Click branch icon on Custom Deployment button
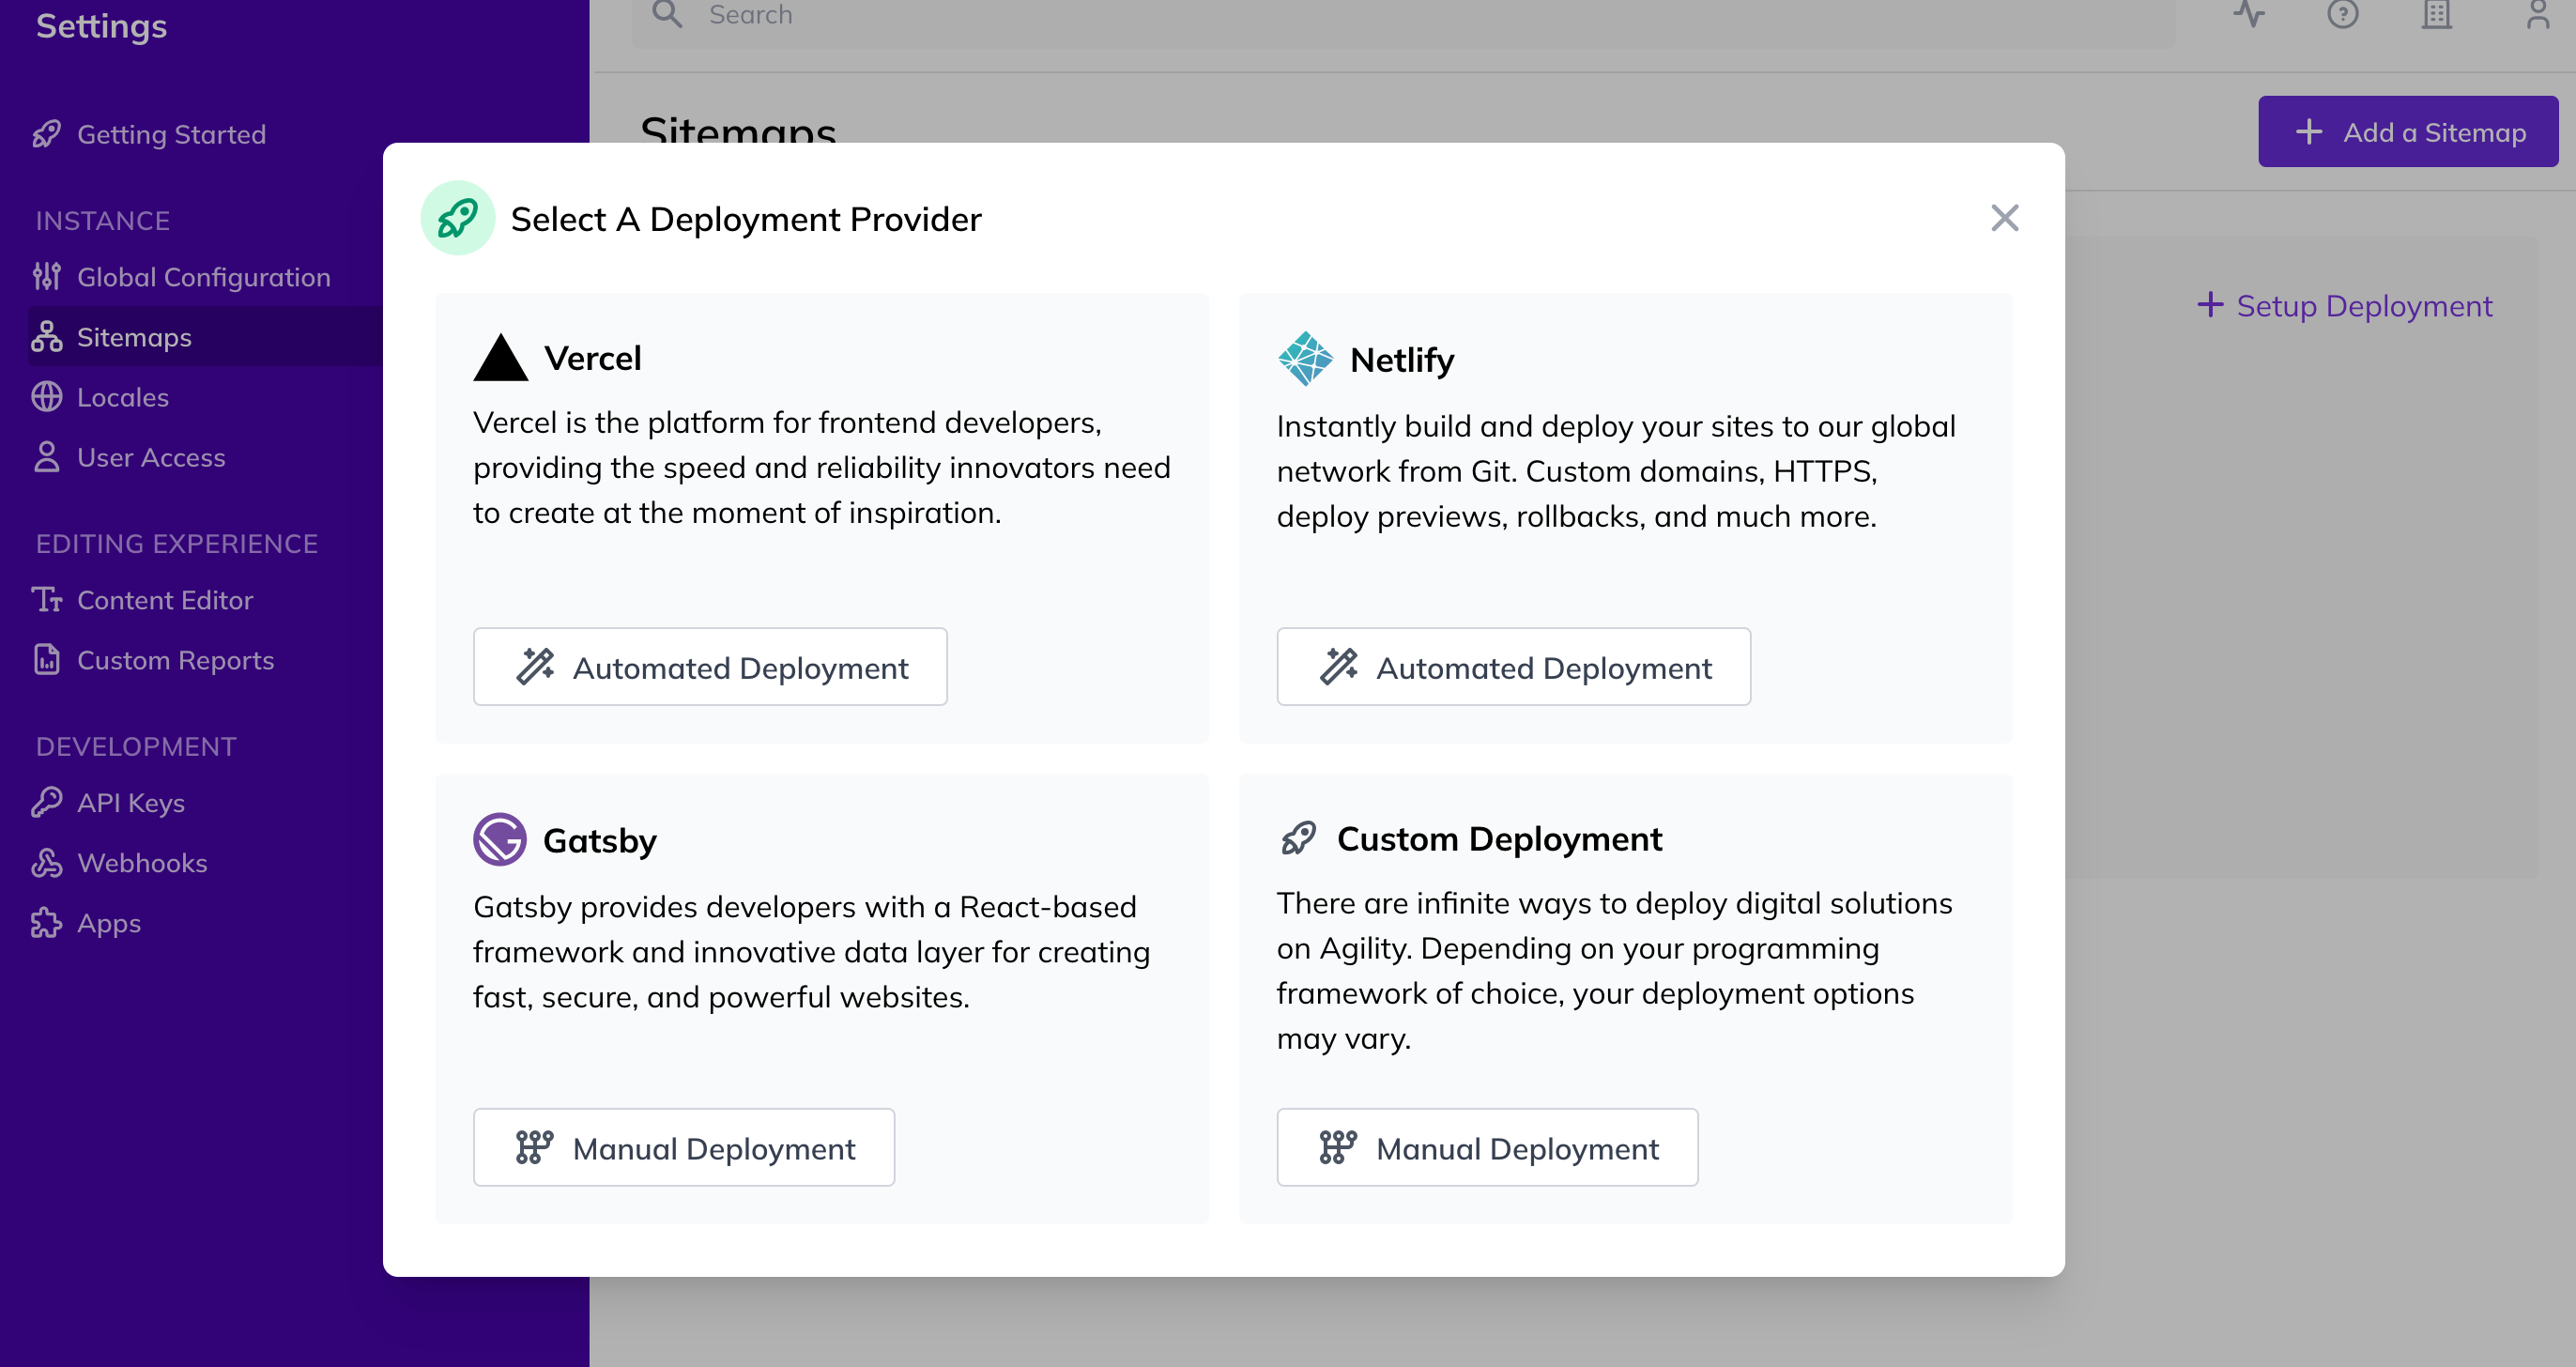The width and height of the screenshot is (2576, 1367). 1338,1147
